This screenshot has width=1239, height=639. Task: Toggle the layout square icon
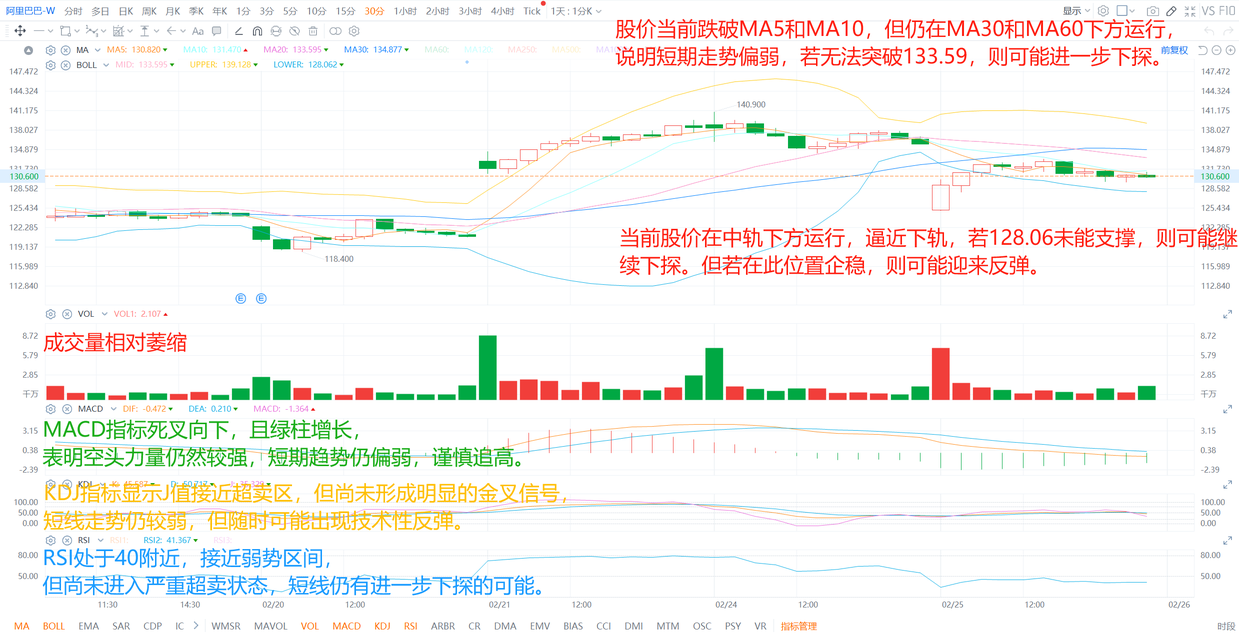pyautogui.click(x=1122, y=11)
